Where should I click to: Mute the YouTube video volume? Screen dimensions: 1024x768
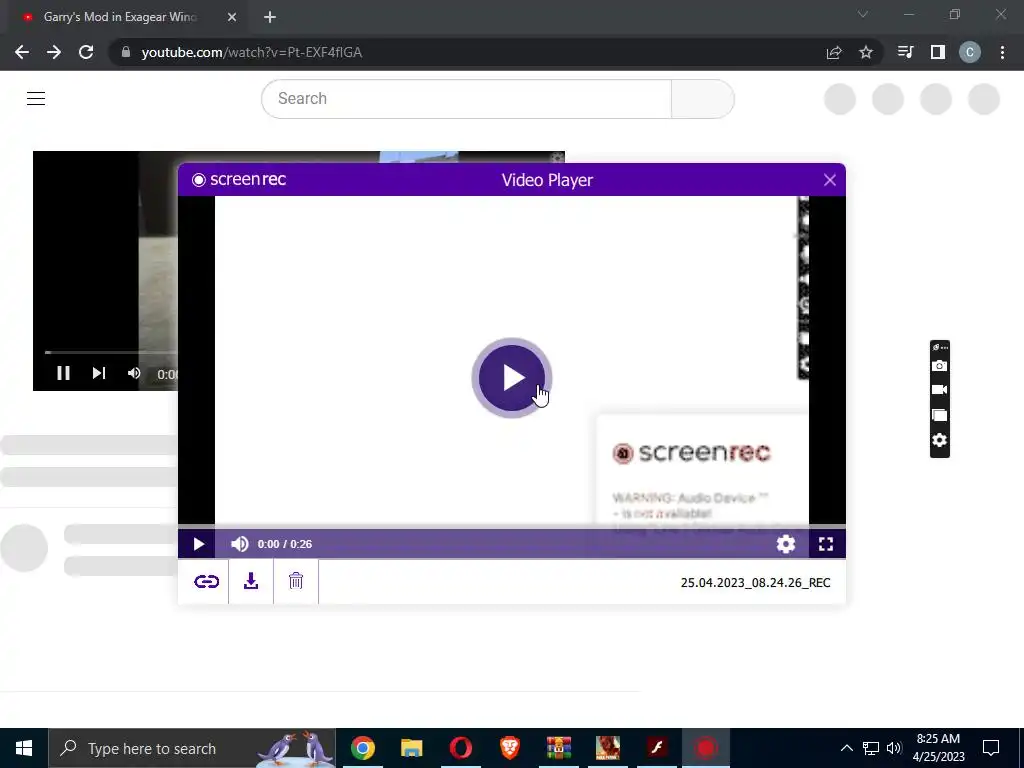pos(134,373)
